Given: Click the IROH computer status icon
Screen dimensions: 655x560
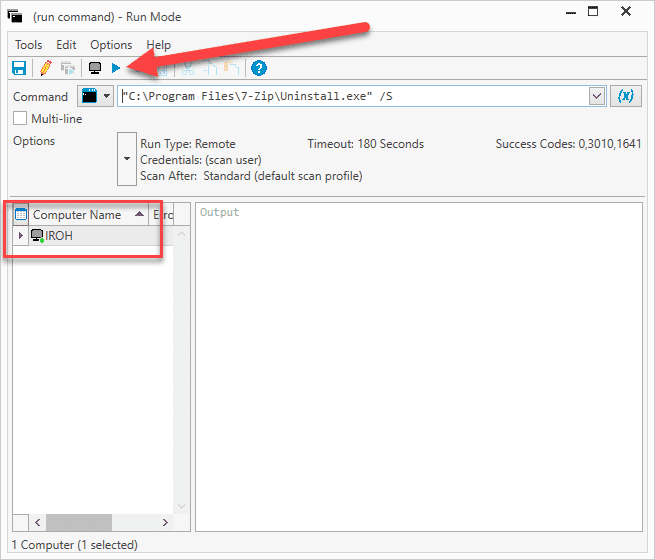Looking at the screenshot, I should (x=38, y=236).
